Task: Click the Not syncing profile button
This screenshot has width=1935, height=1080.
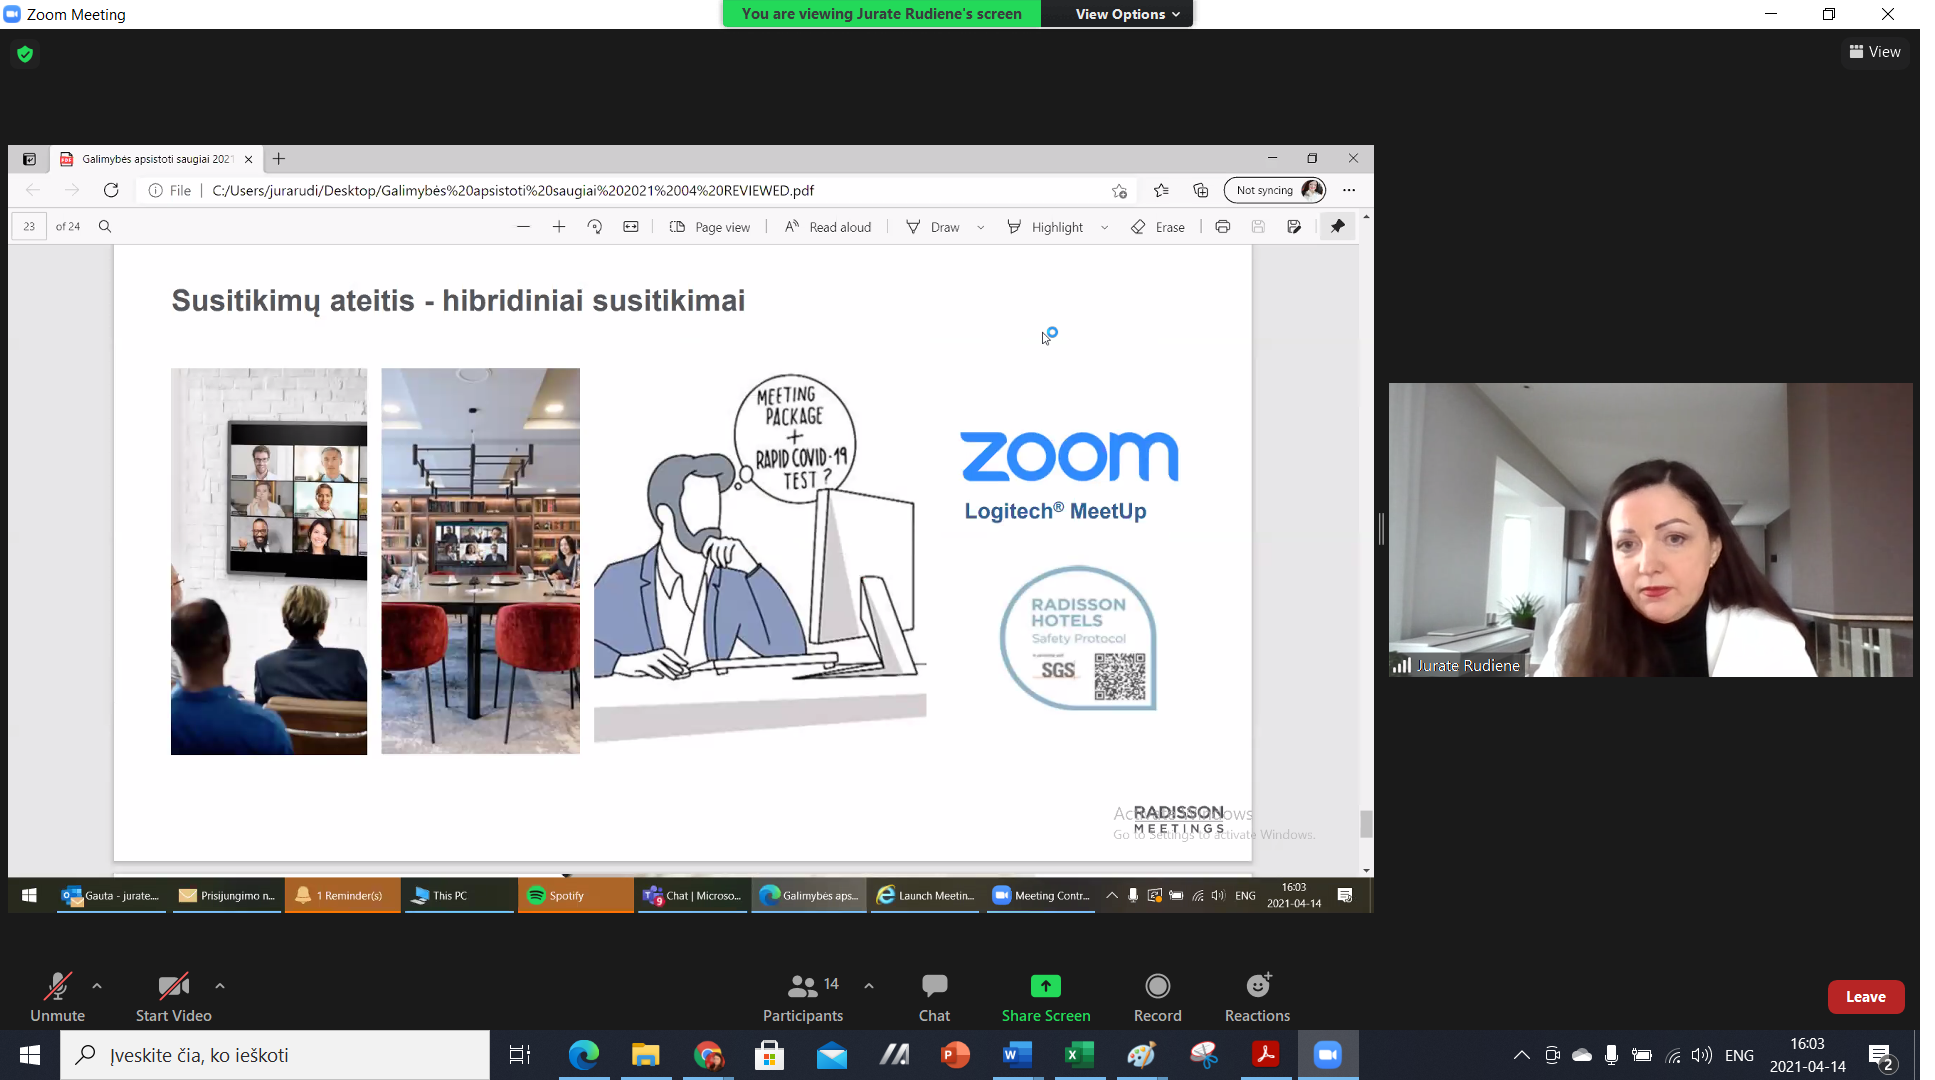Action: tap(1276, 190)
